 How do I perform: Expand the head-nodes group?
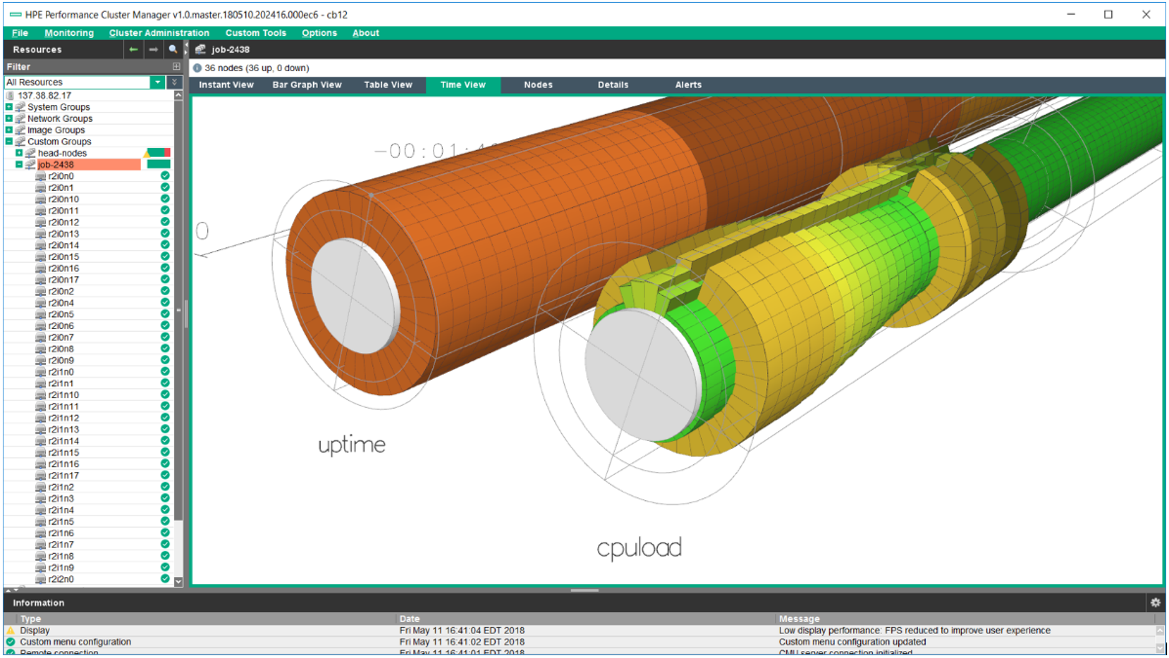pos(19,153)
